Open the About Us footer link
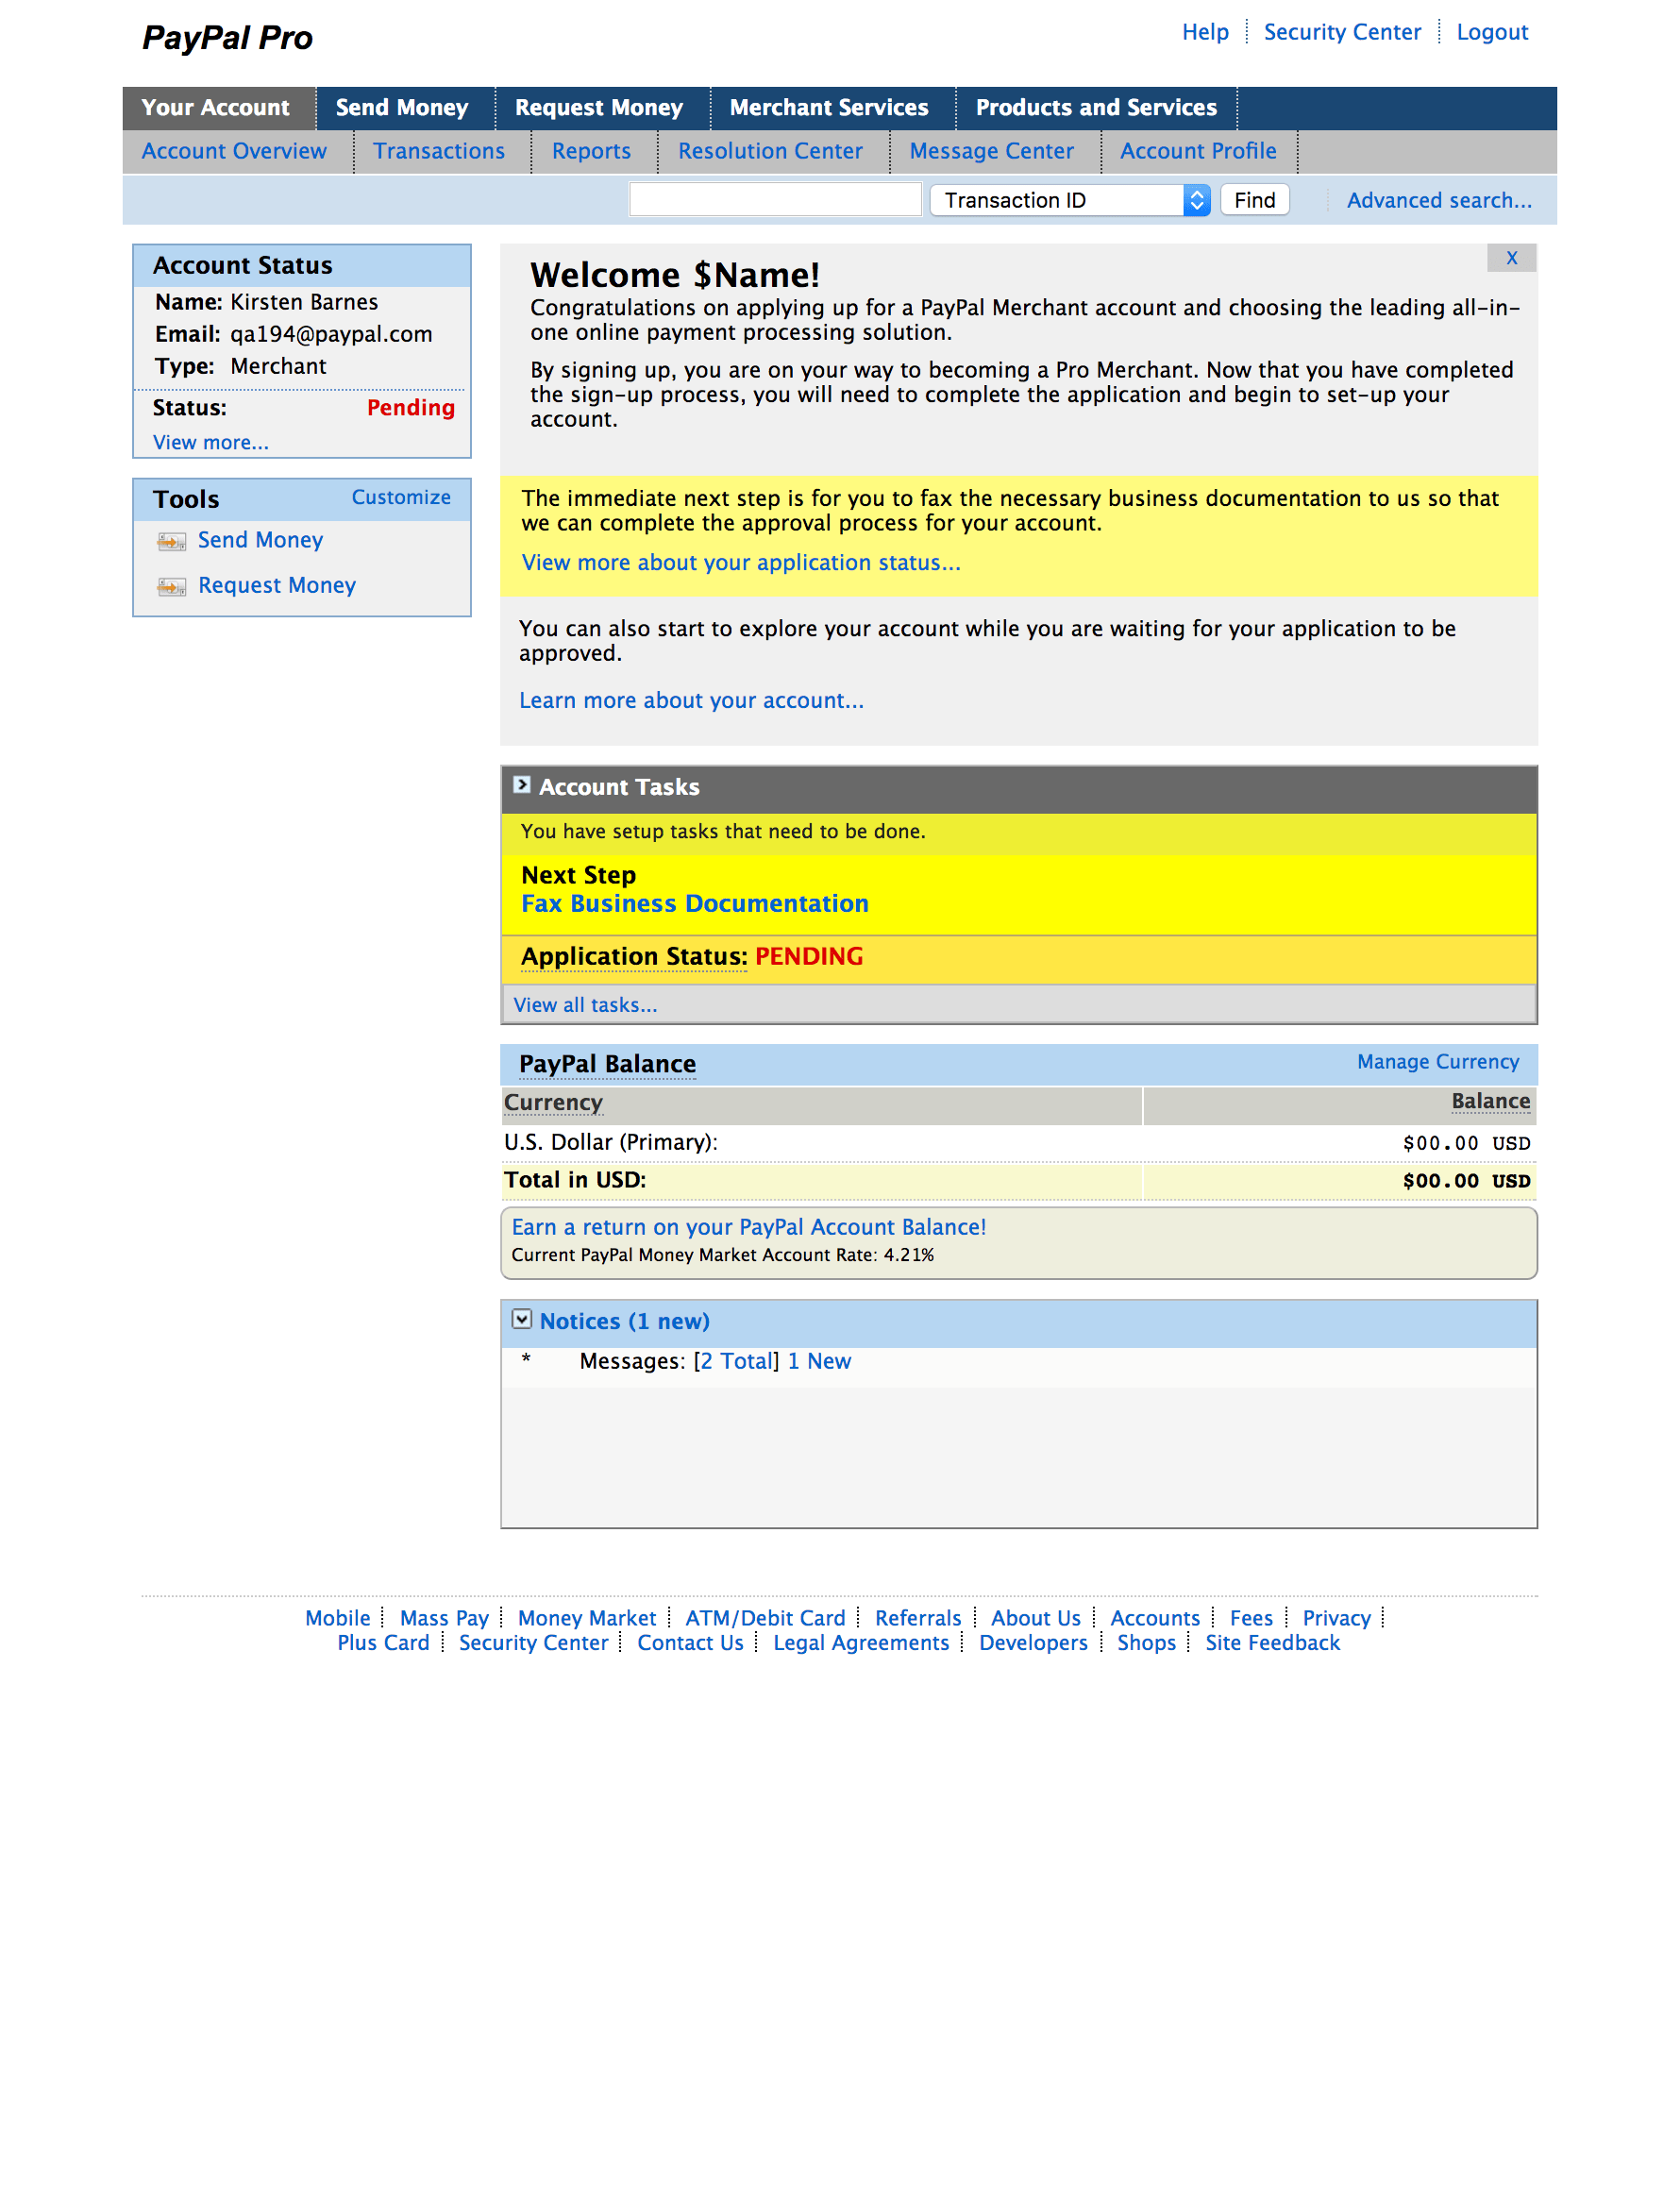 [1036, 1618]
